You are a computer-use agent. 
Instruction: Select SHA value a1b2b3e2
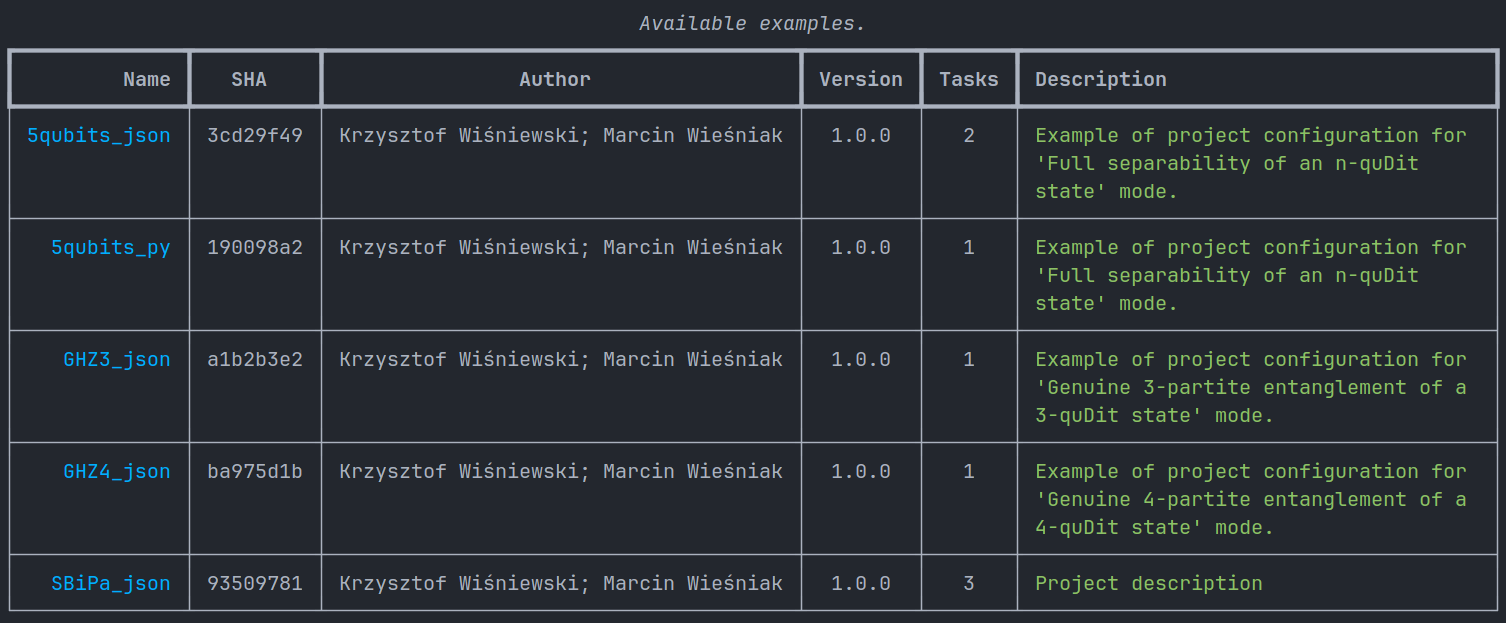click(x=255, y=360)
